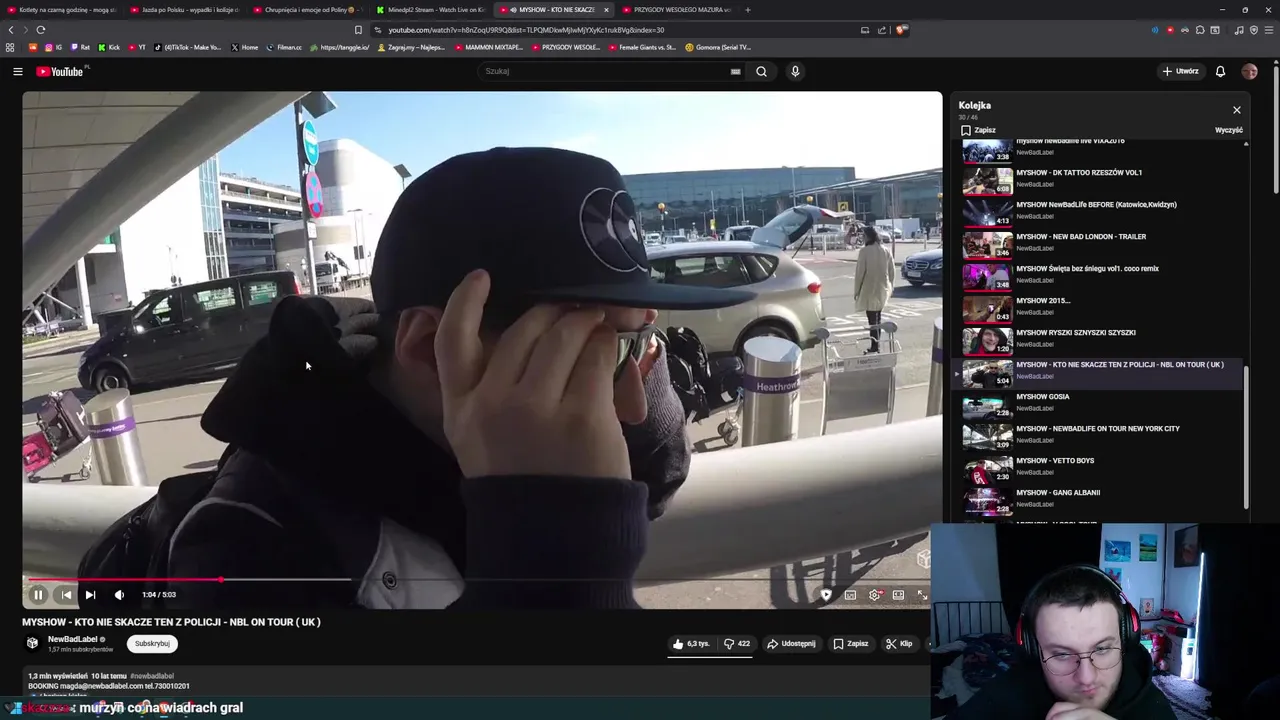Pause the video
The width and height of the screenshot is (1280, 720).
coord(38,595)
